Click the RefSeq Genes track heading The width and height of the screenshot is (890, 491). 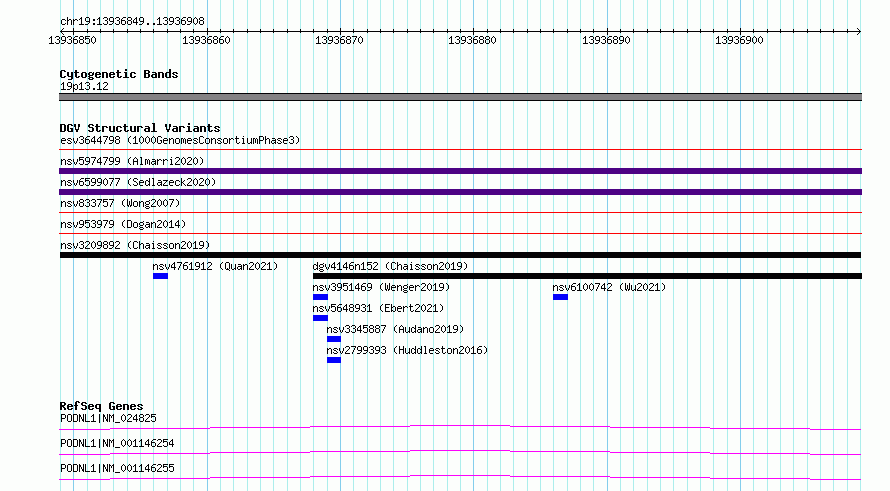coord(101,406)
